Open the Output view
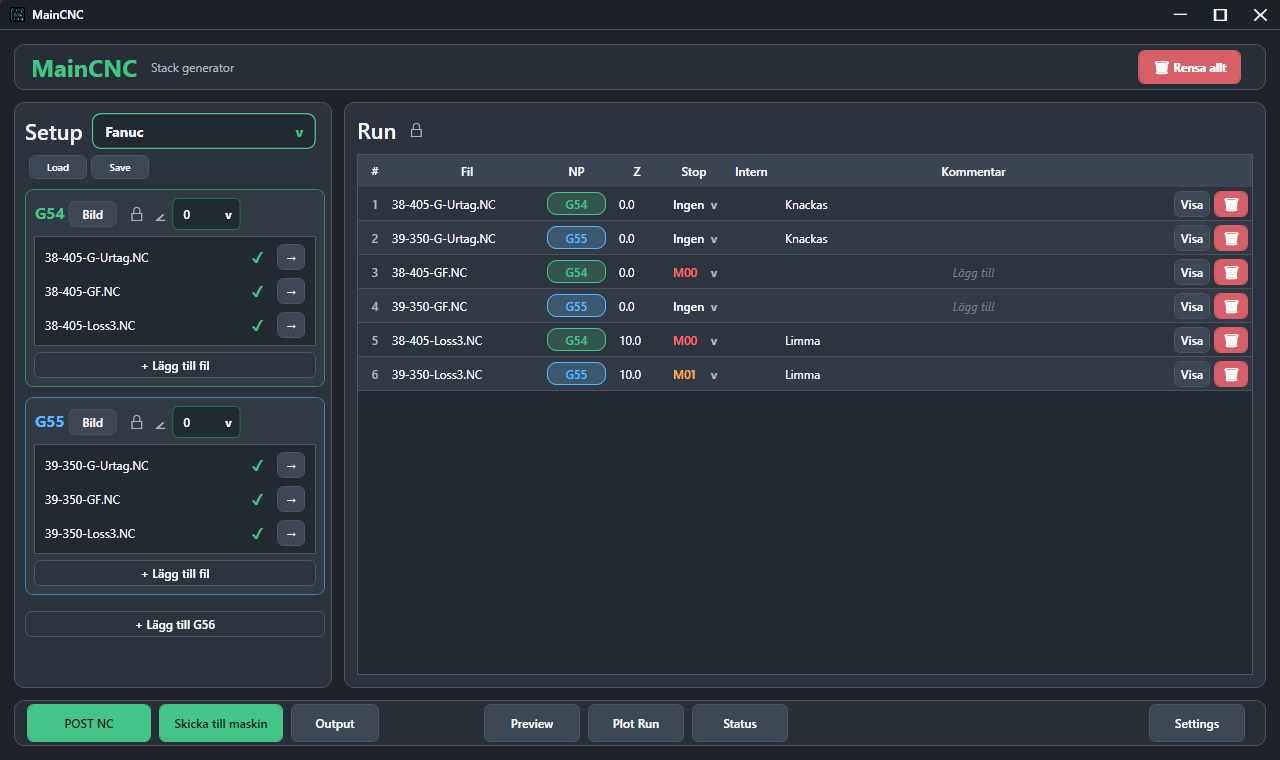The image size is (1280, 760). 335,723
